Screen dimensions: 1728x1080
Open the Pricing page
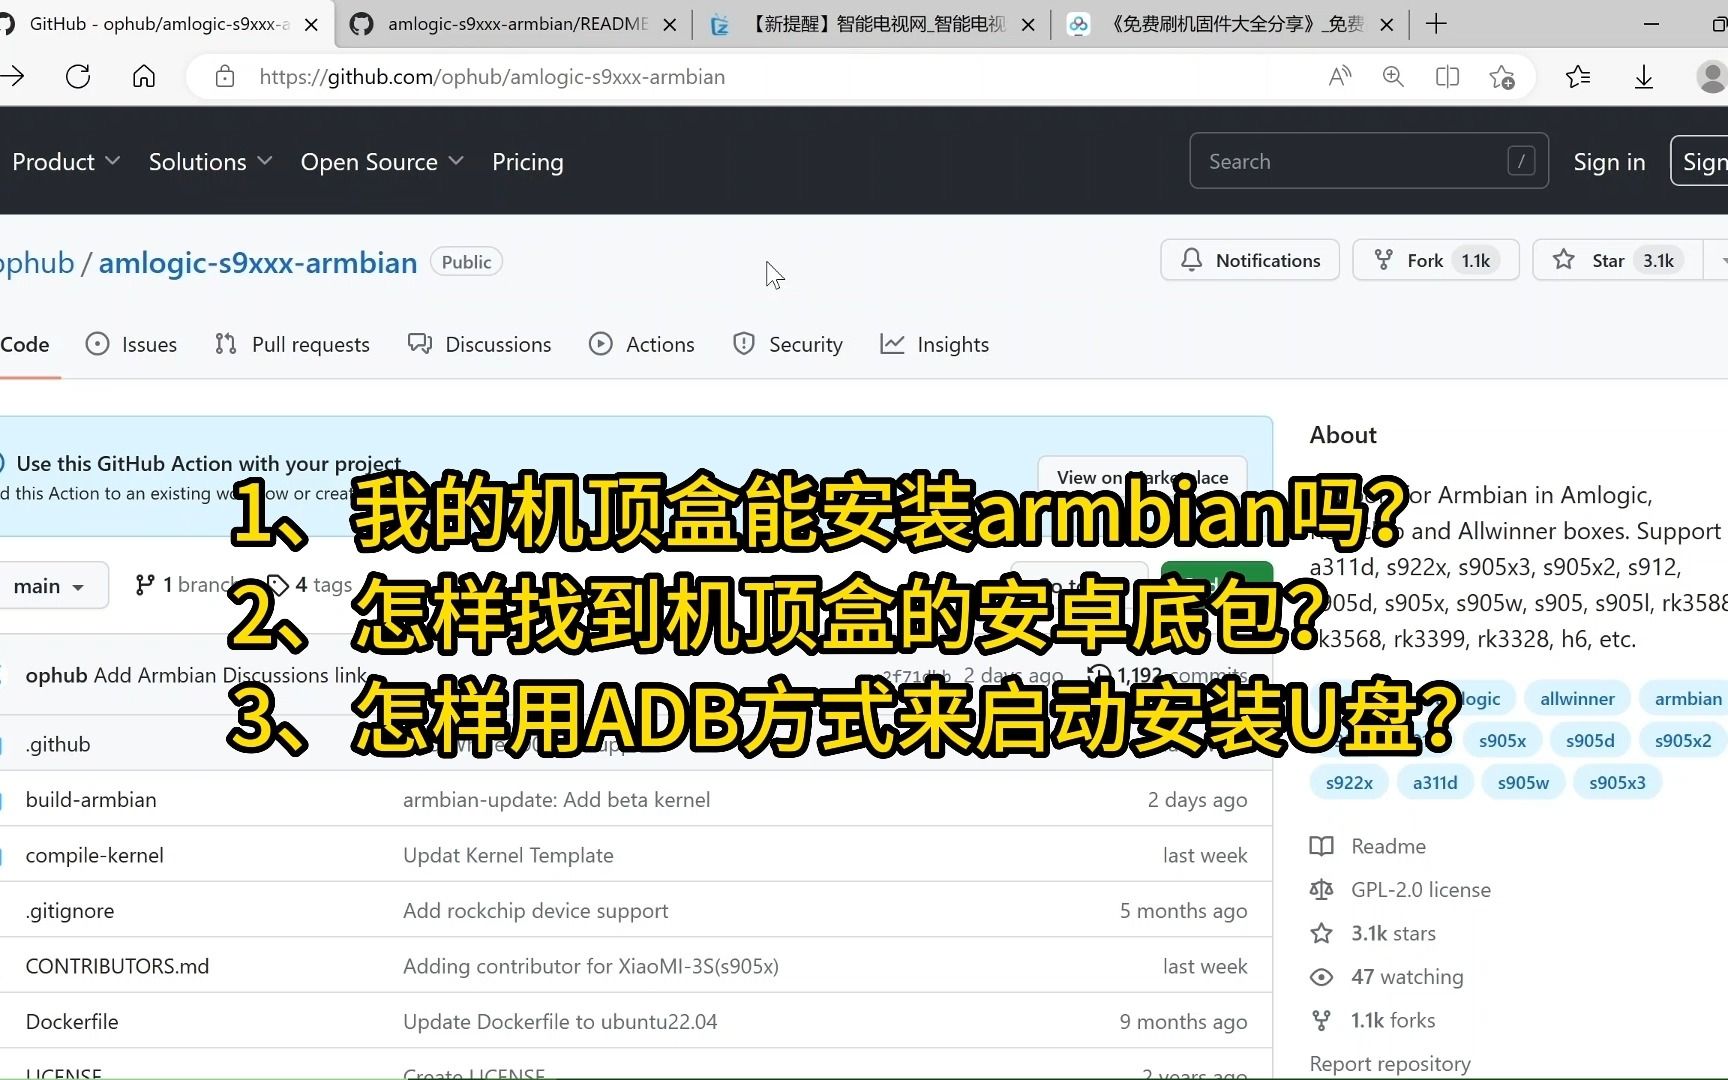[x=528, y=162]
